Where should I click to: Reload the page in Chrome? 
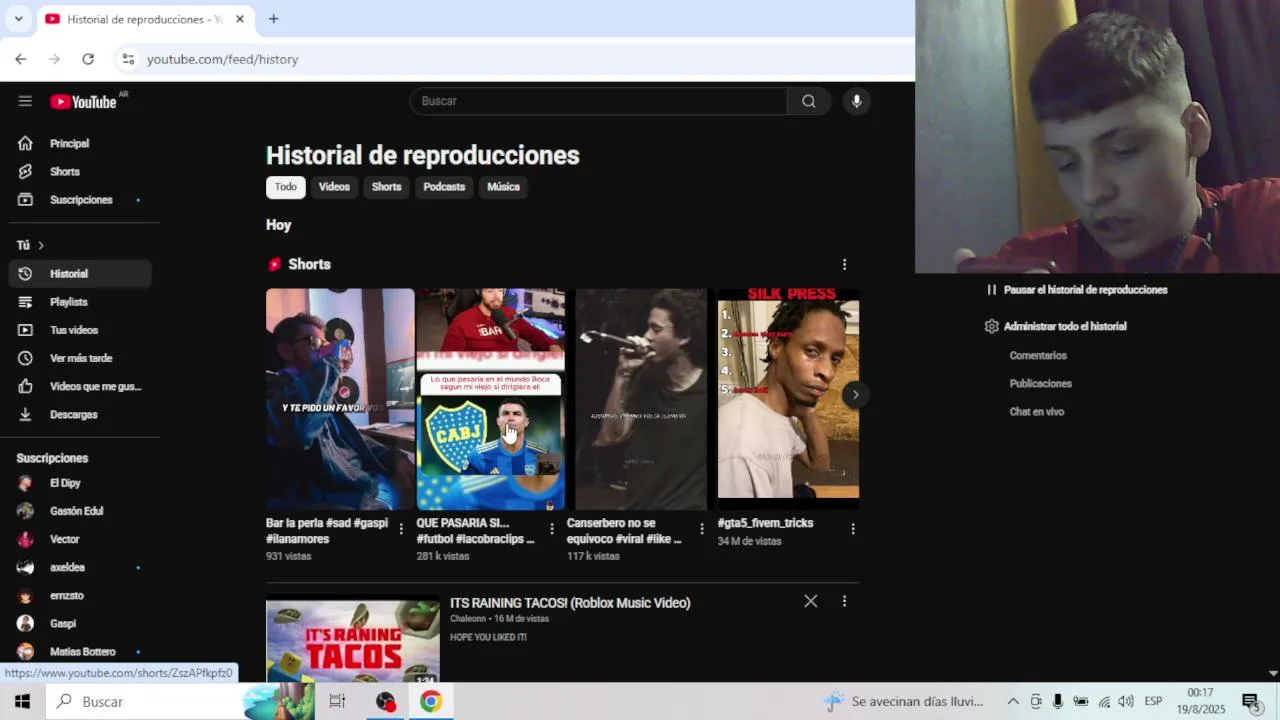(x=88, y=59)
